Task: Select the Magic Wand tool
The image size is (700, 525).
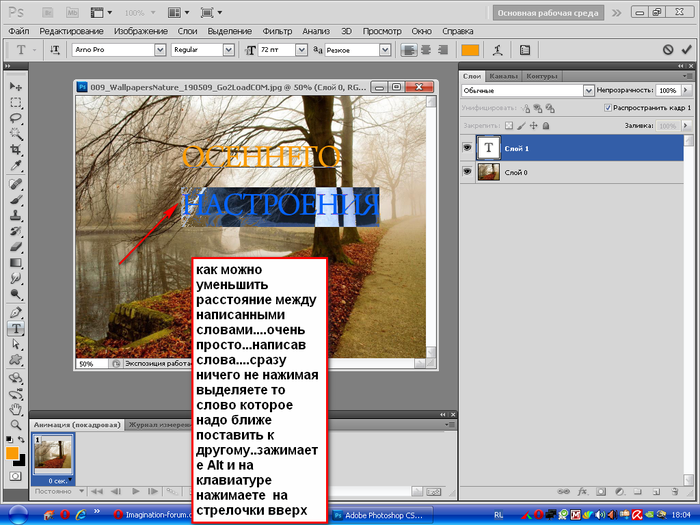Action: pyautogui.click(x=16, y=134)
